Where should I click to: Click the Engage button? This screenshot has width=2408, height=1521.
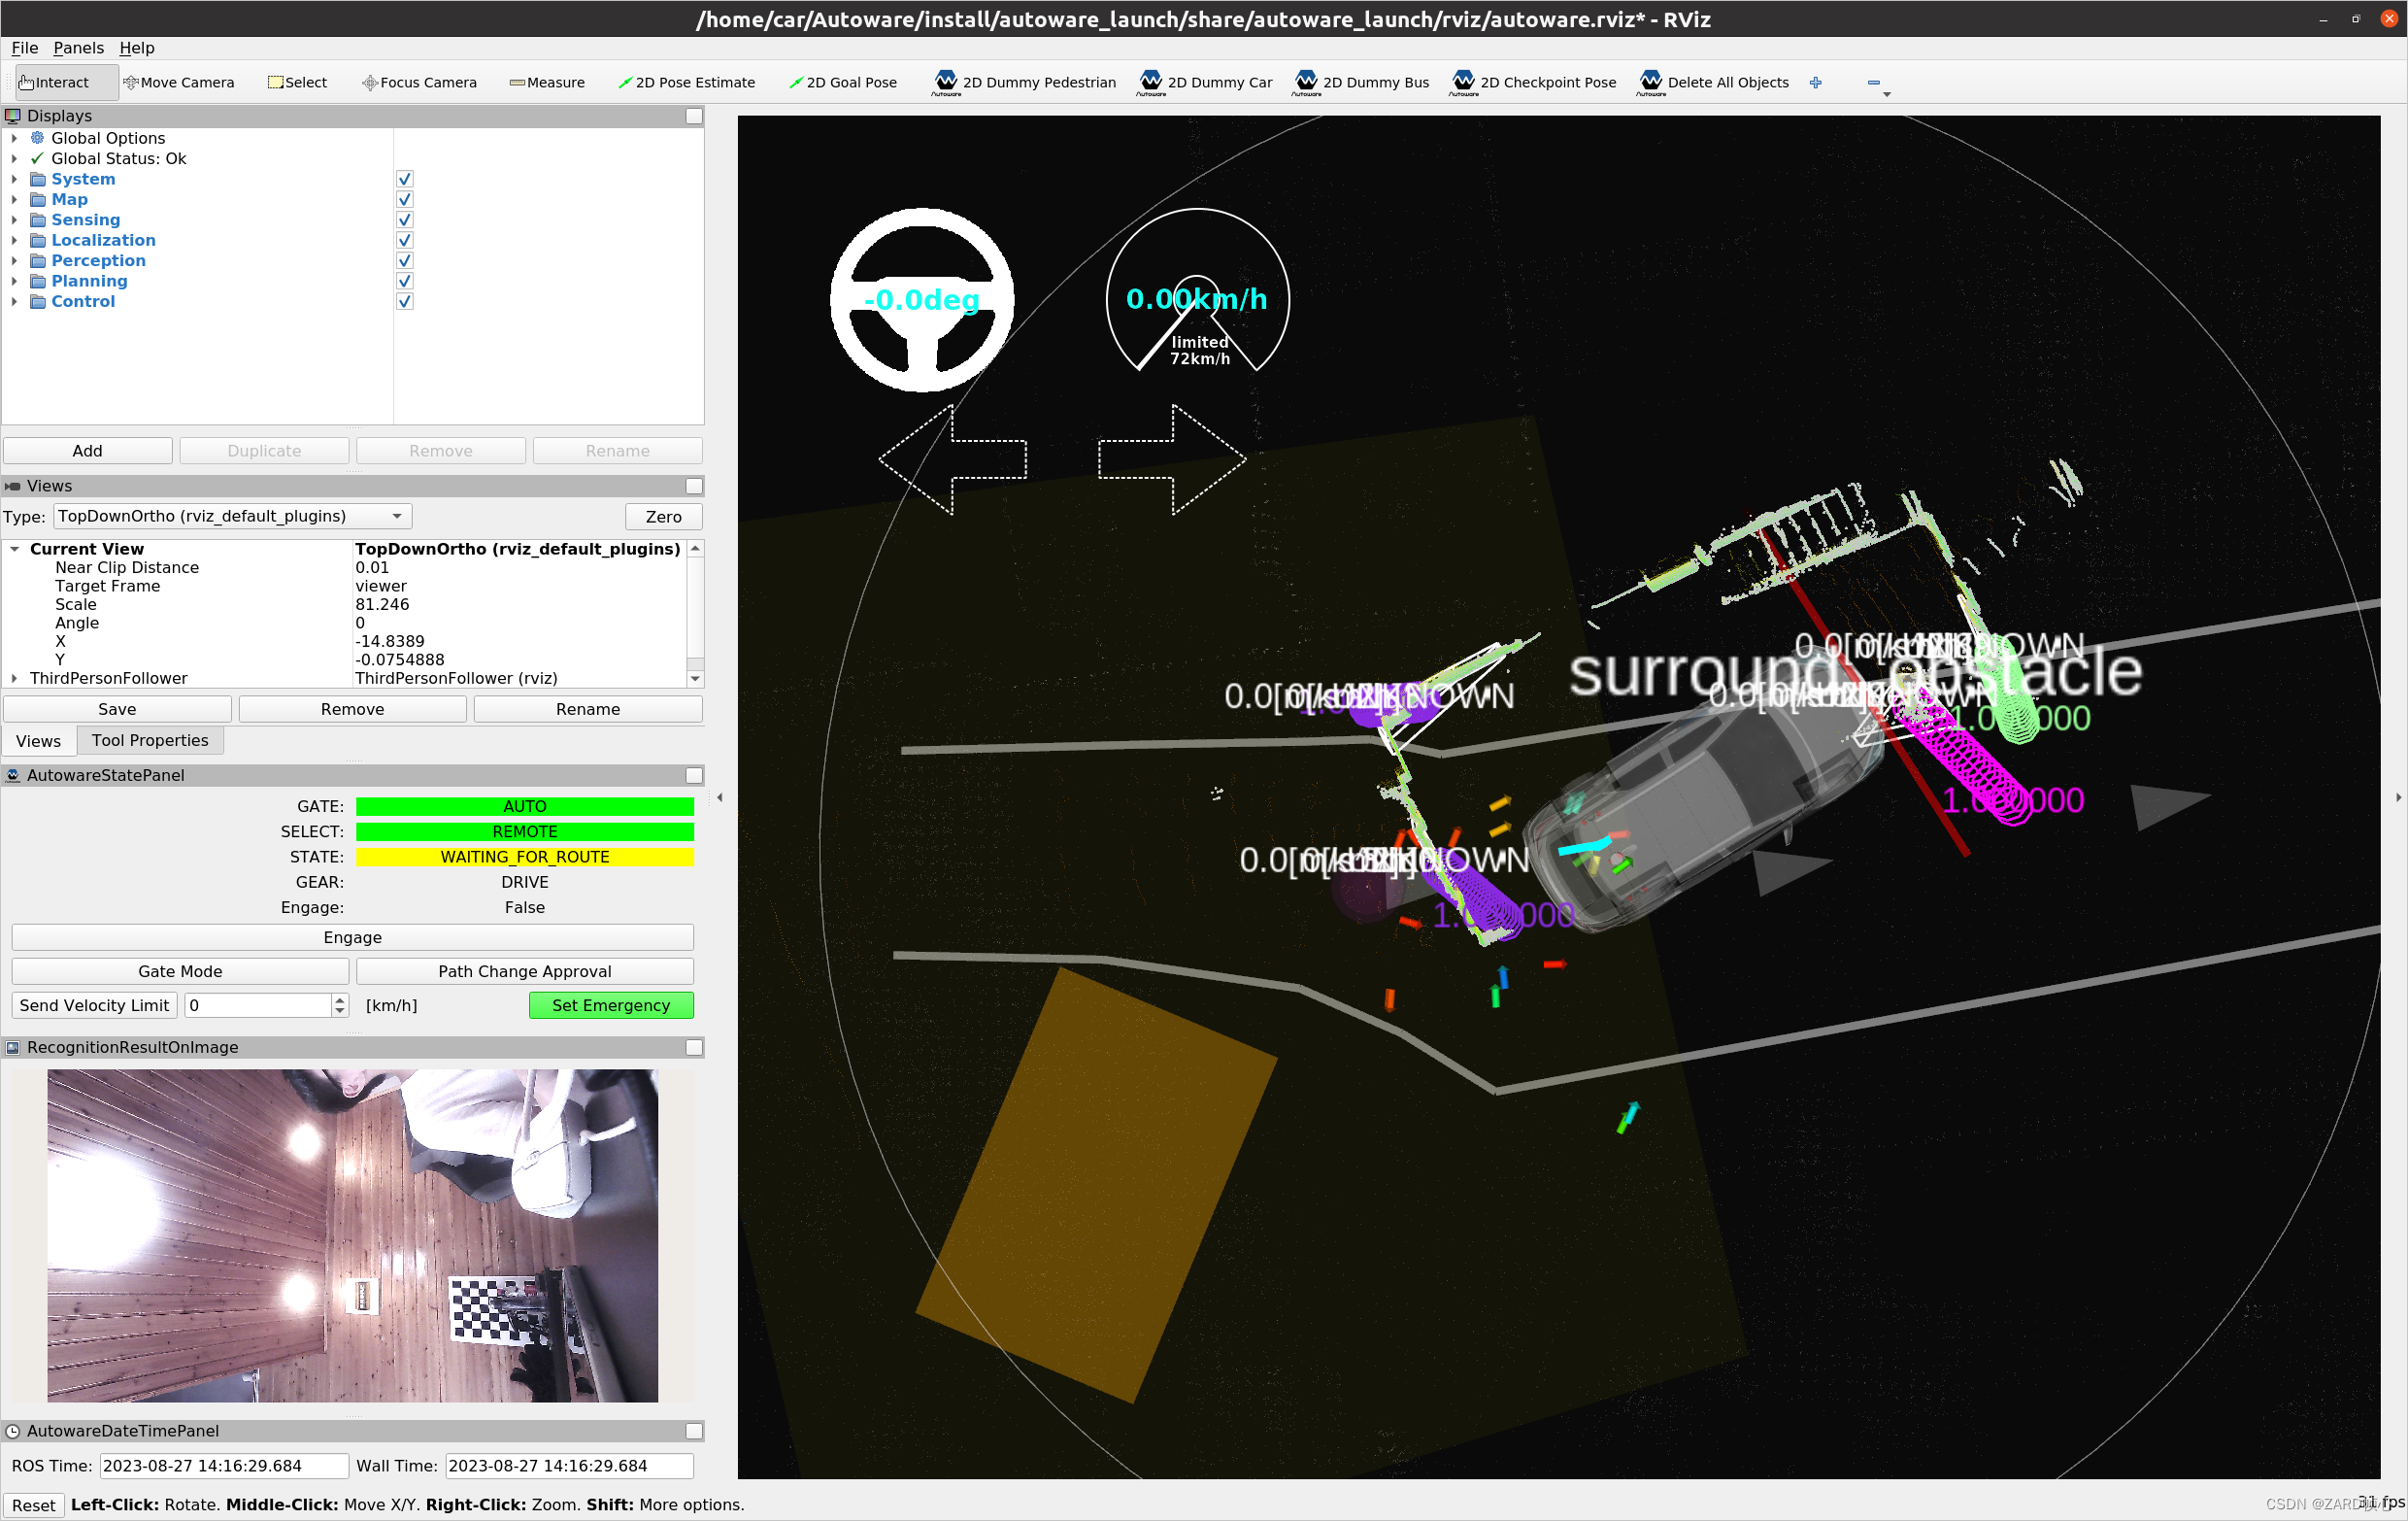point(352,937)
